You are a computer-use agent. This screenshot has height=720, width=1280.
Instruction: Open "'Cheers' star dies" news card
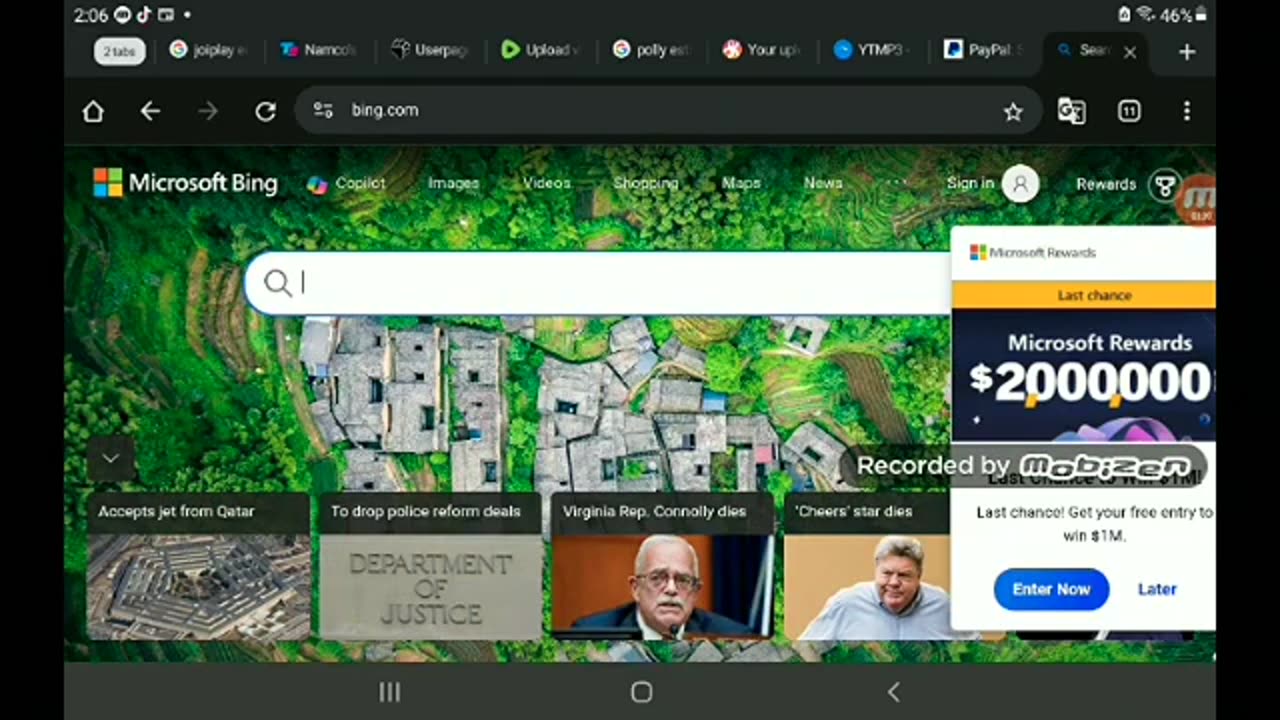tap(867, 565)
